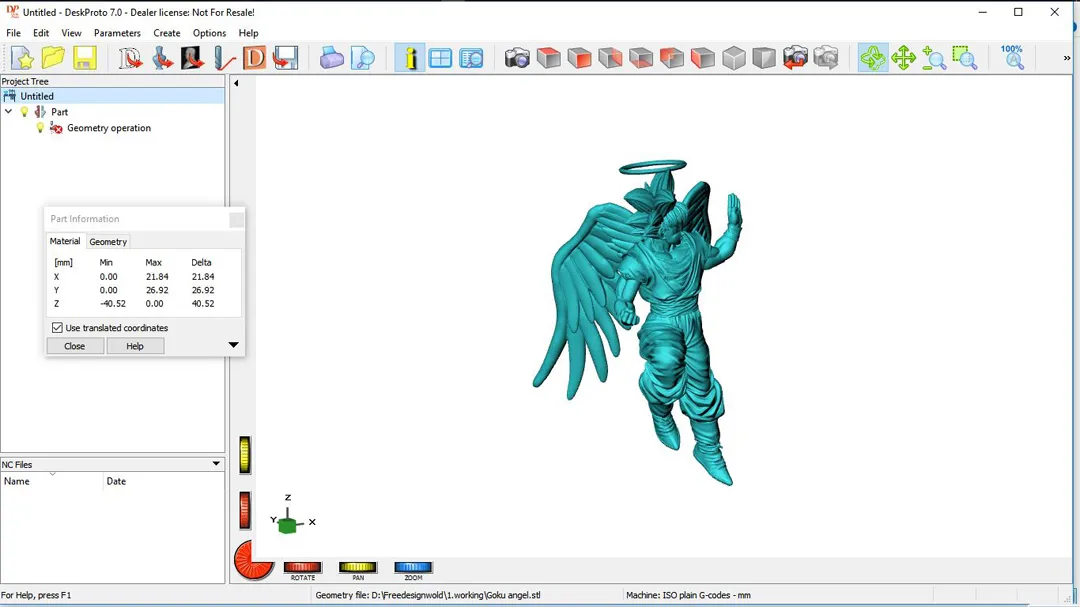1080x607 pixels.
Task: Collapse the Part tree node chevron
Action: (x=8, y=112)
